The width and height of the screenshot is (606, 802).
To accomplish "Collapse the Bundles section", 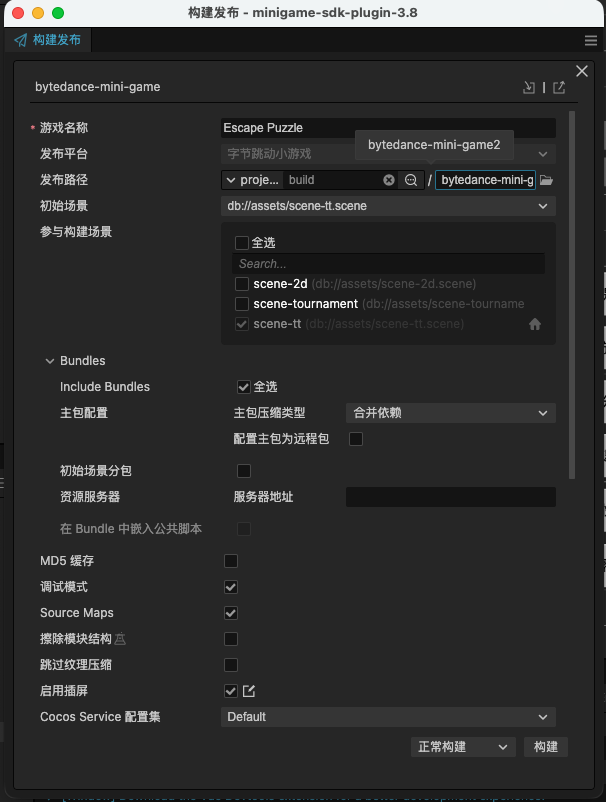I will (x=49, y=361).
